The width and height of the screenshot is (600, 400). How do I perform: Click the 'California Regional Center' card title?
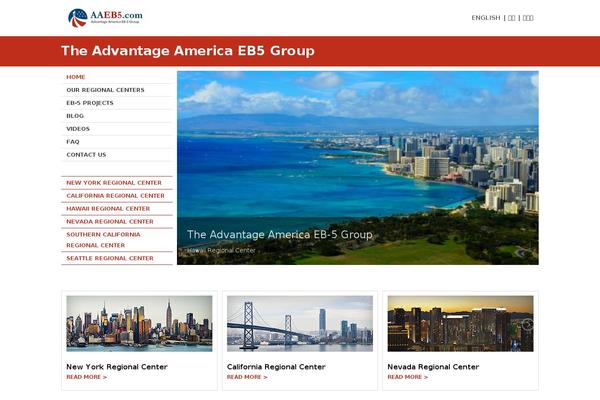(276, 367)
